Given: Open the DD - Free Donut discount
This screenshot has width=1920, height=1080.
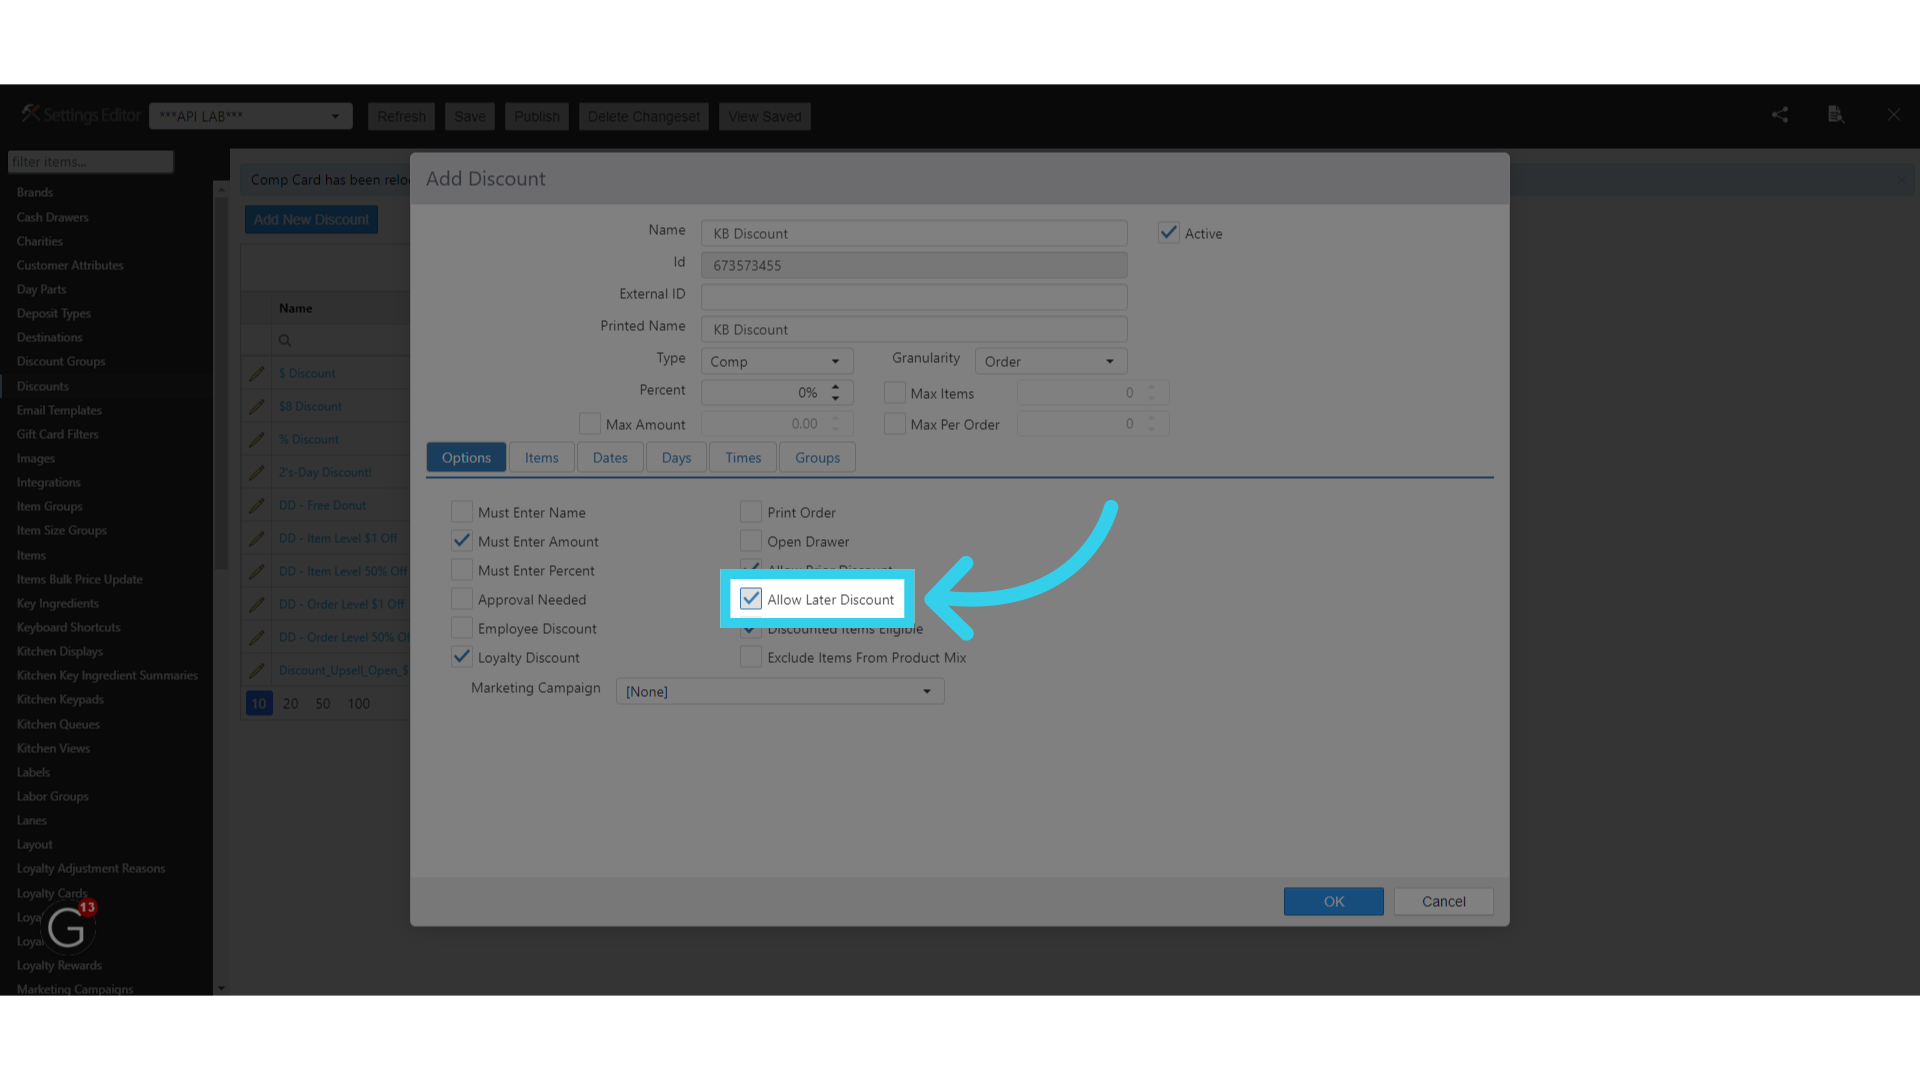Looking at the screenshot, I should point(322,505).
